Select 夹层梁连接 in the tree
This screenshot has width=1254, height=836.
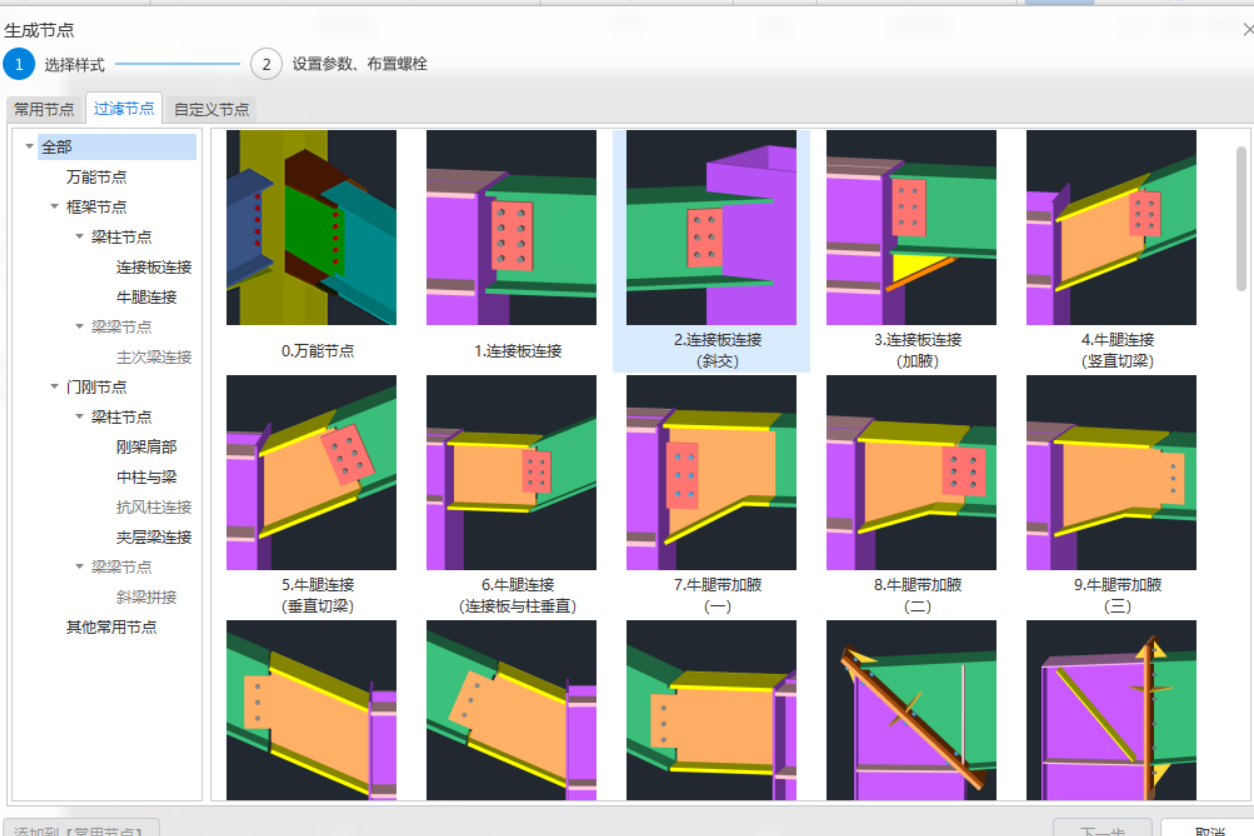click(154, 537)
